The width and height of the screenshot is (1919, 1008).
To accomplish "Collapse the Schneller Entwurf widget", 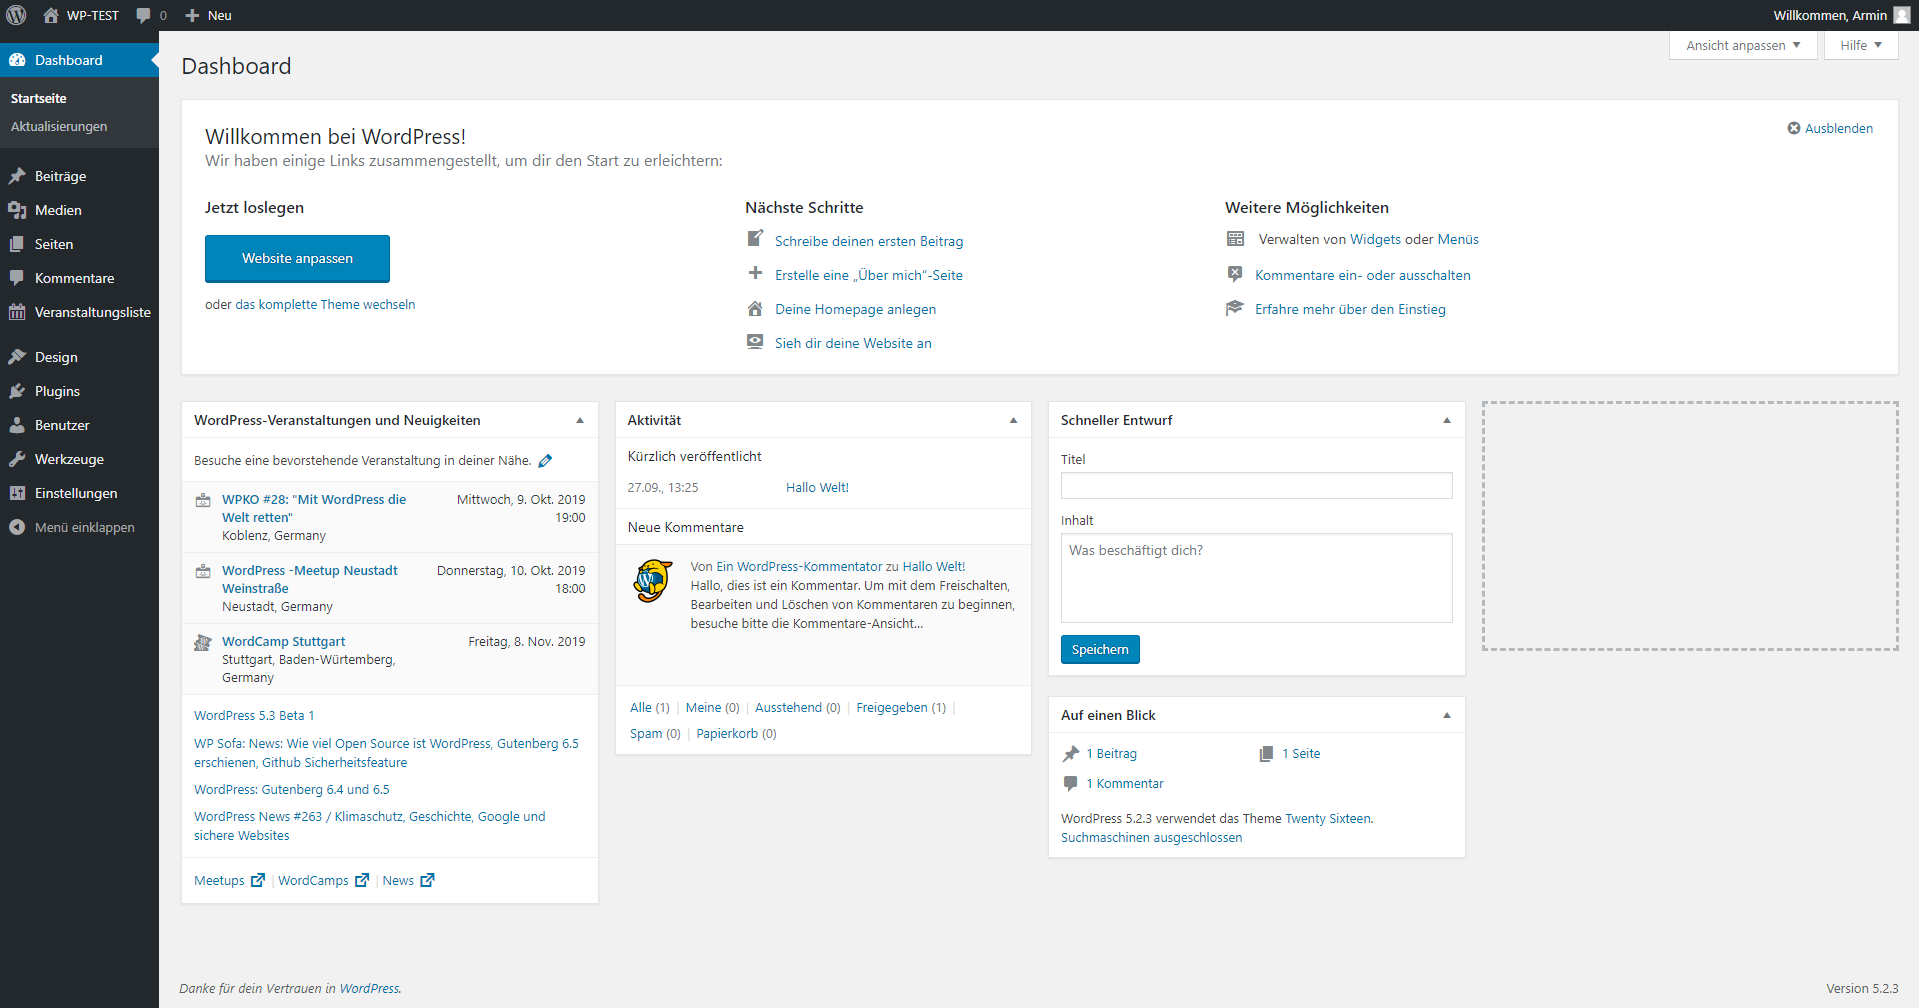I will 1446,420.
